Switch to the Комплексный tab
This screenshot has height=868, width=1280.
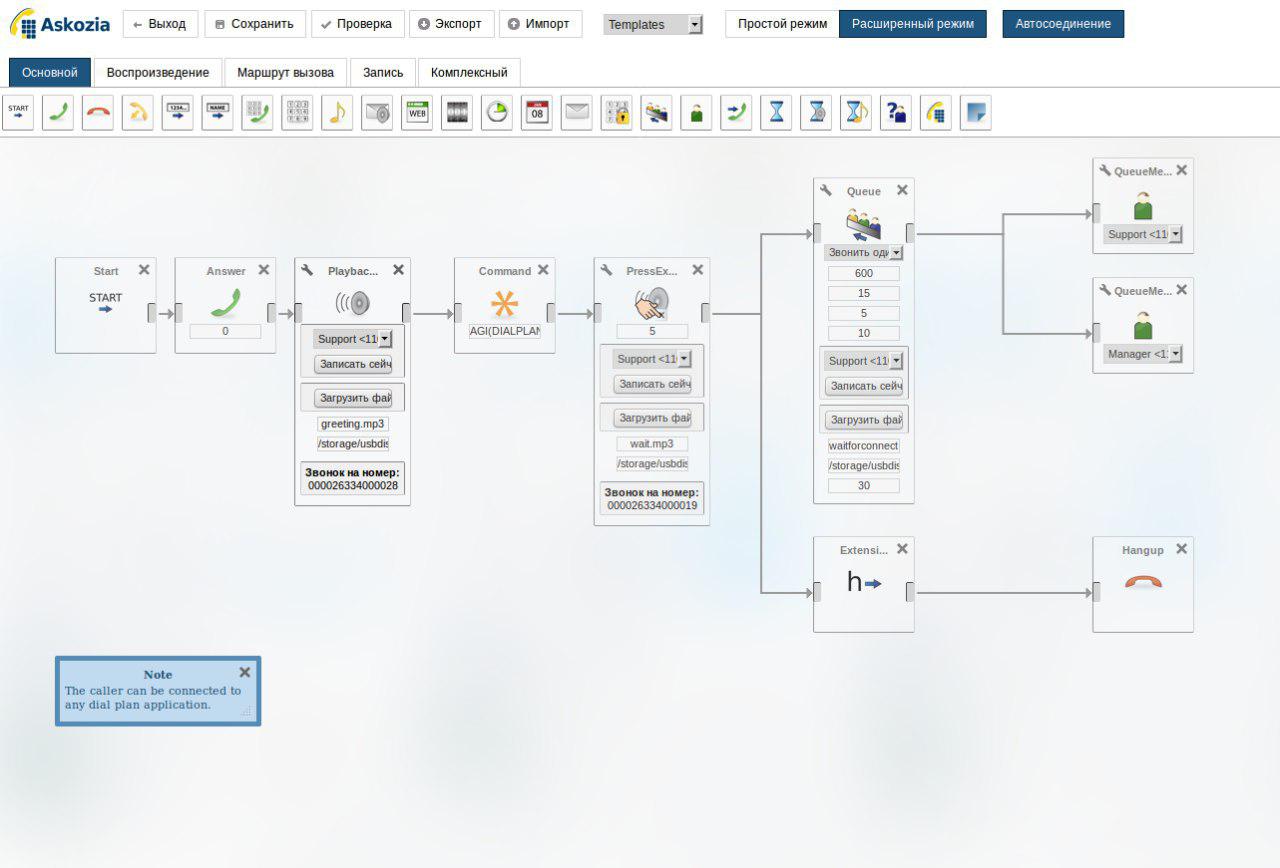click(469, 72)
